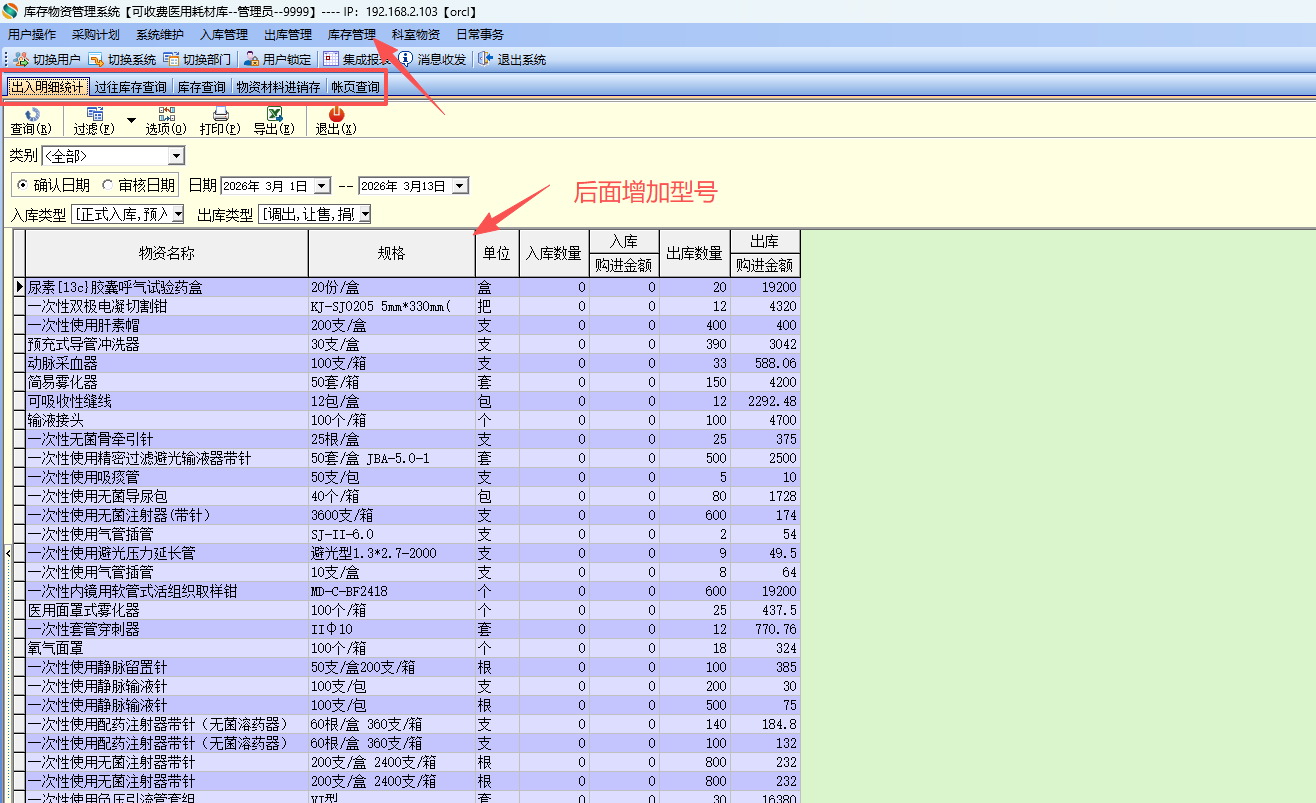Screen dimensions: 1316x803
Task: Open the 出库管理 menu
Action: pos(288,34)
